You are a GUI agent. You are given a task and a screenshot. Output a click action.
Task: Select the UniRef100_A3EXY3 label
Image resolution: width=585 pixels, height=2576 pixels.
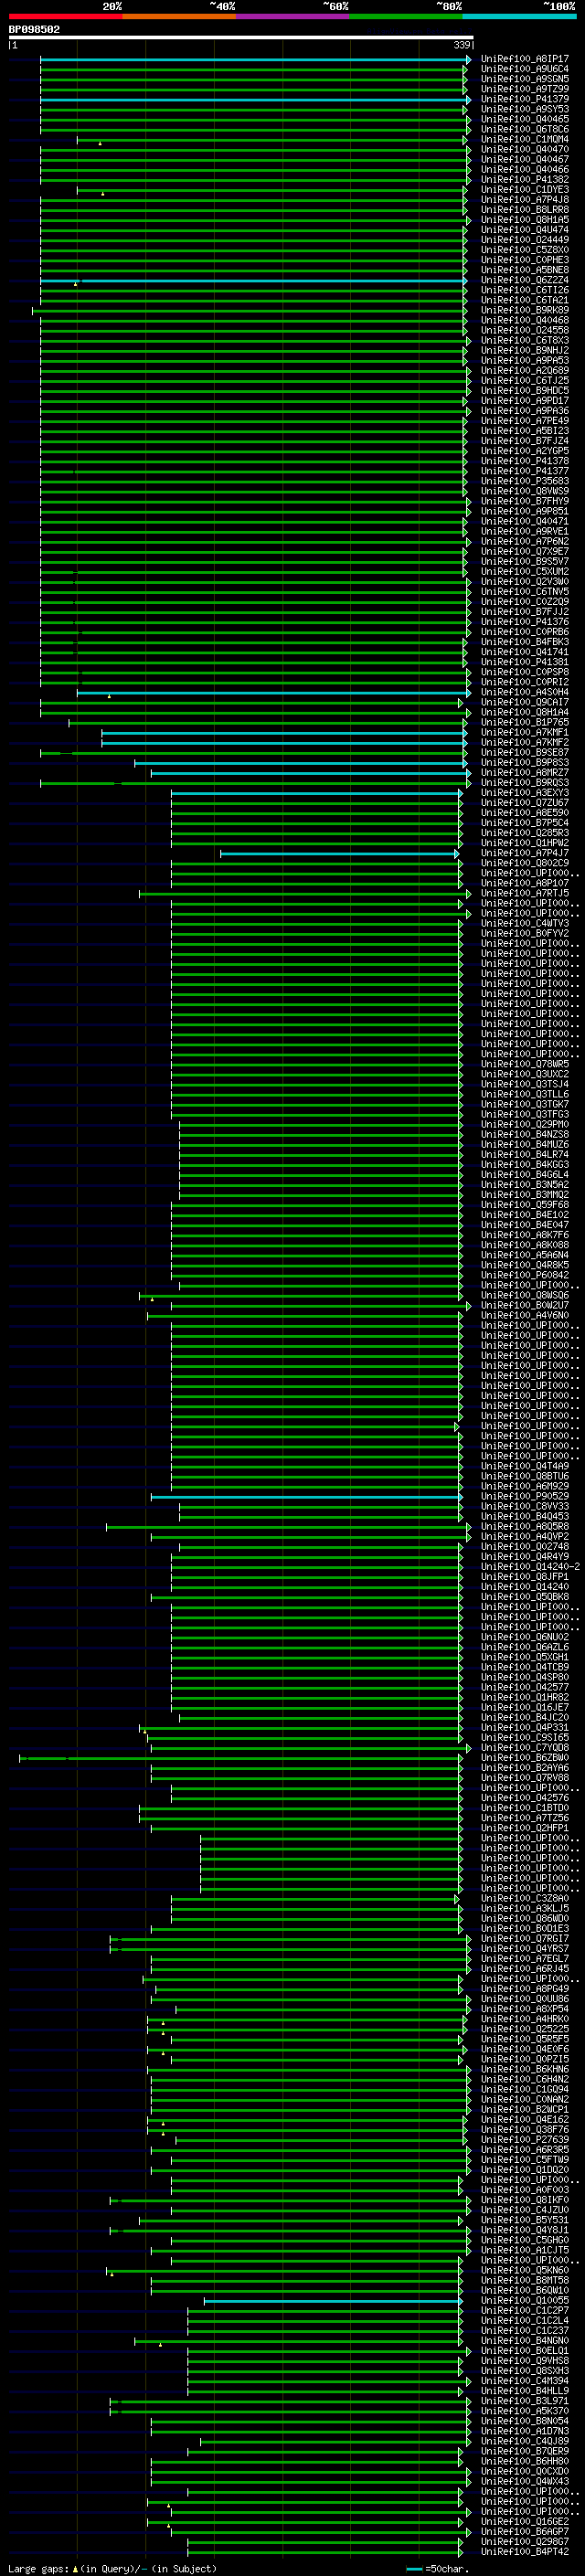pyautogui.click(x=524, y=792)
